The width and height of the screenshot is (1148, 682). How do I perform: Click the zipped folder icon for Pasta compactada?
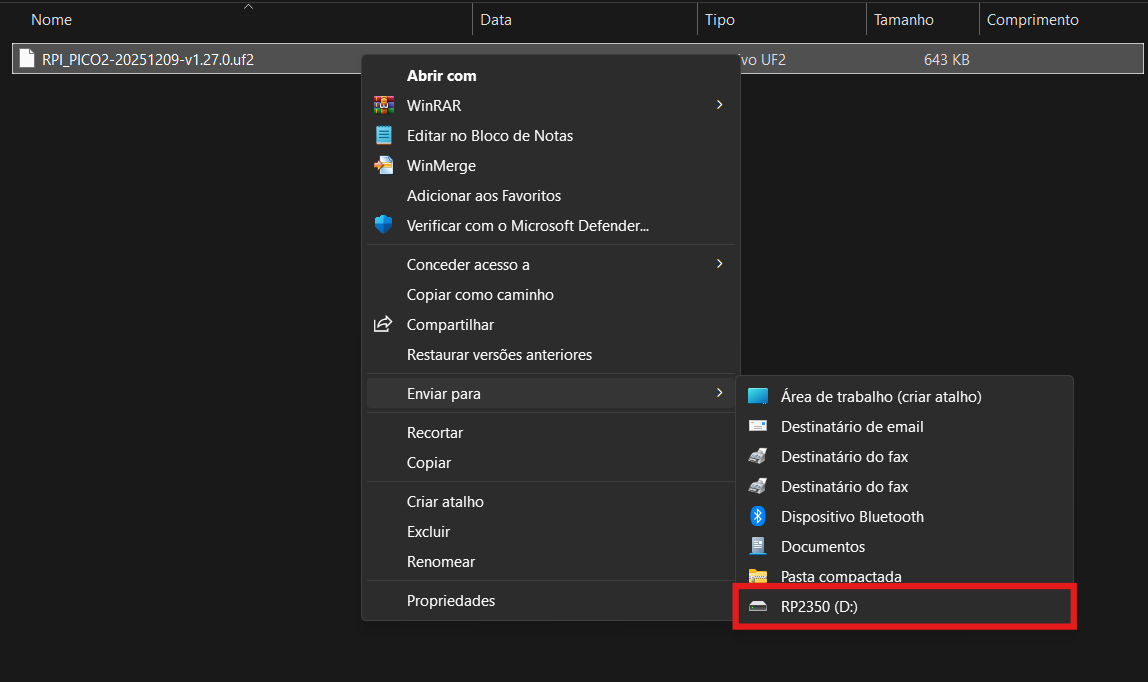click(758, 576)
